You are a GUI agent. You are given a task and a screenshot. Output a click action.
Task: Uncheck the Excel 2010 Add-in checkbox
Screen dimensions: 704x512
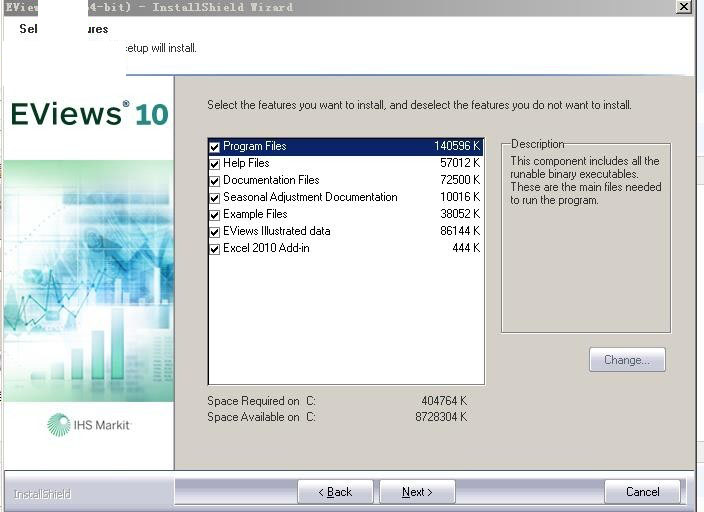point(215,249)
